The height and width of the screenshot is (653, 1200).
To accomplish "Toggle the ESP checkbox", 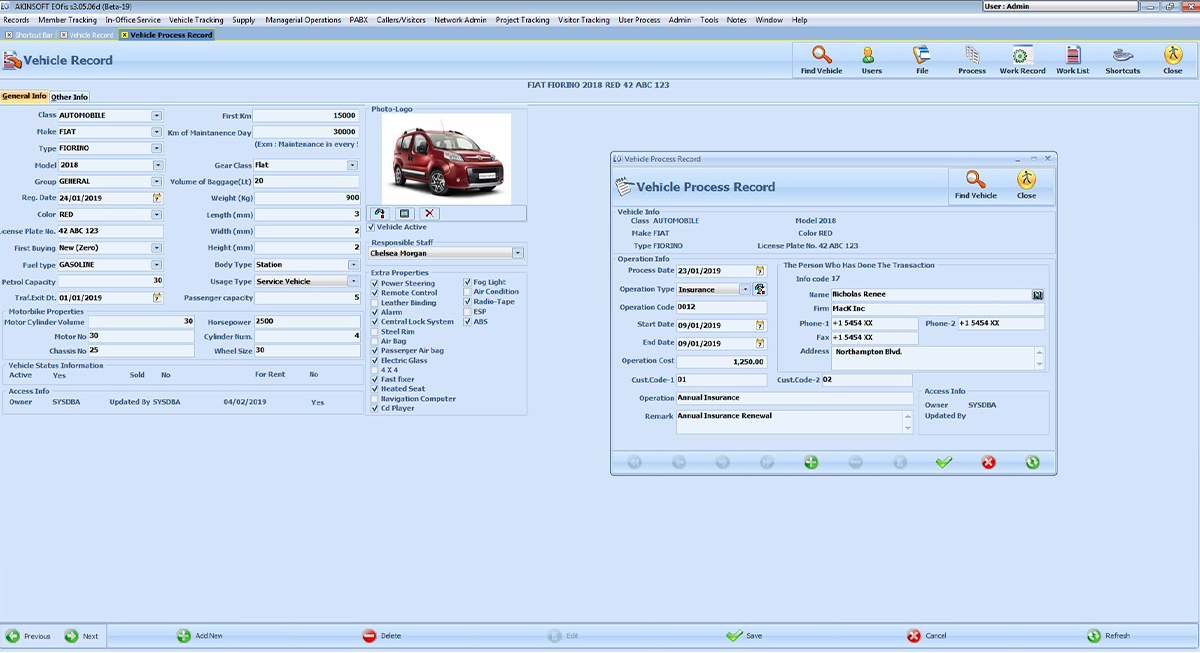I will (x=467, y=312).
